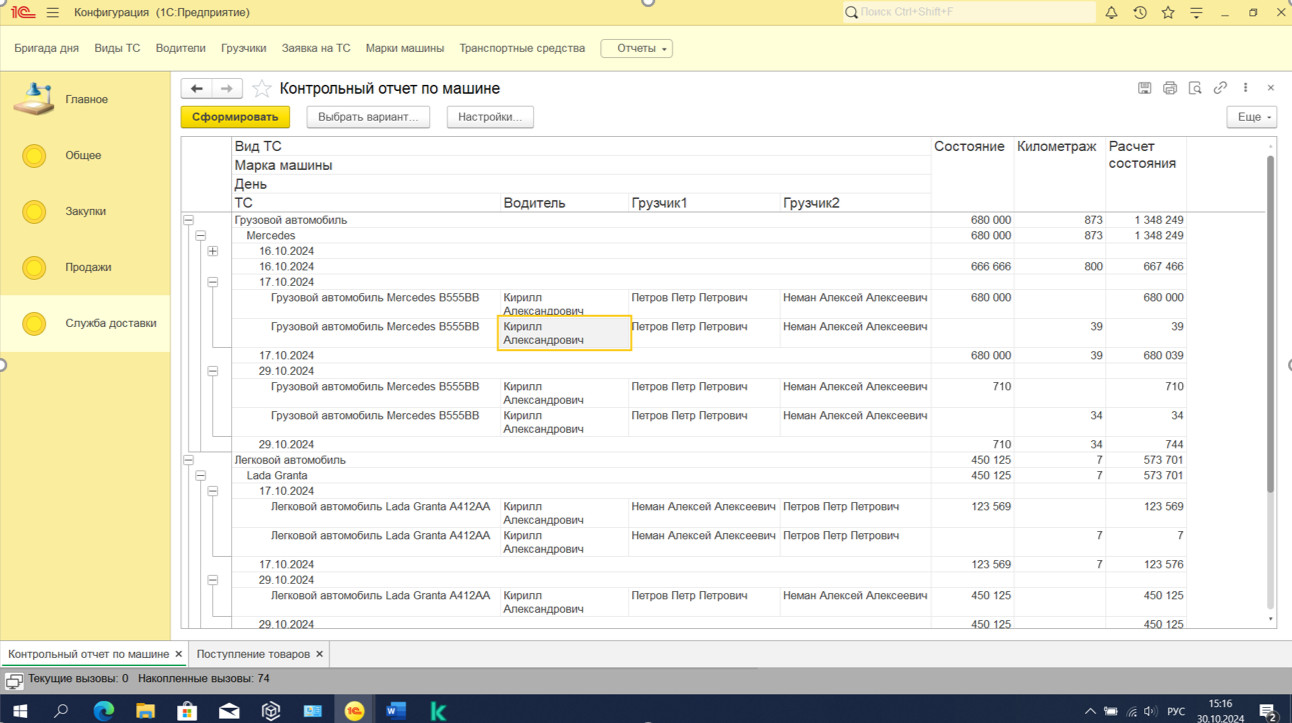The width and height of the screenshot is (1292, 723).
Task: Open the Microsoft Store taskbar icon
Action: point(187,711)
